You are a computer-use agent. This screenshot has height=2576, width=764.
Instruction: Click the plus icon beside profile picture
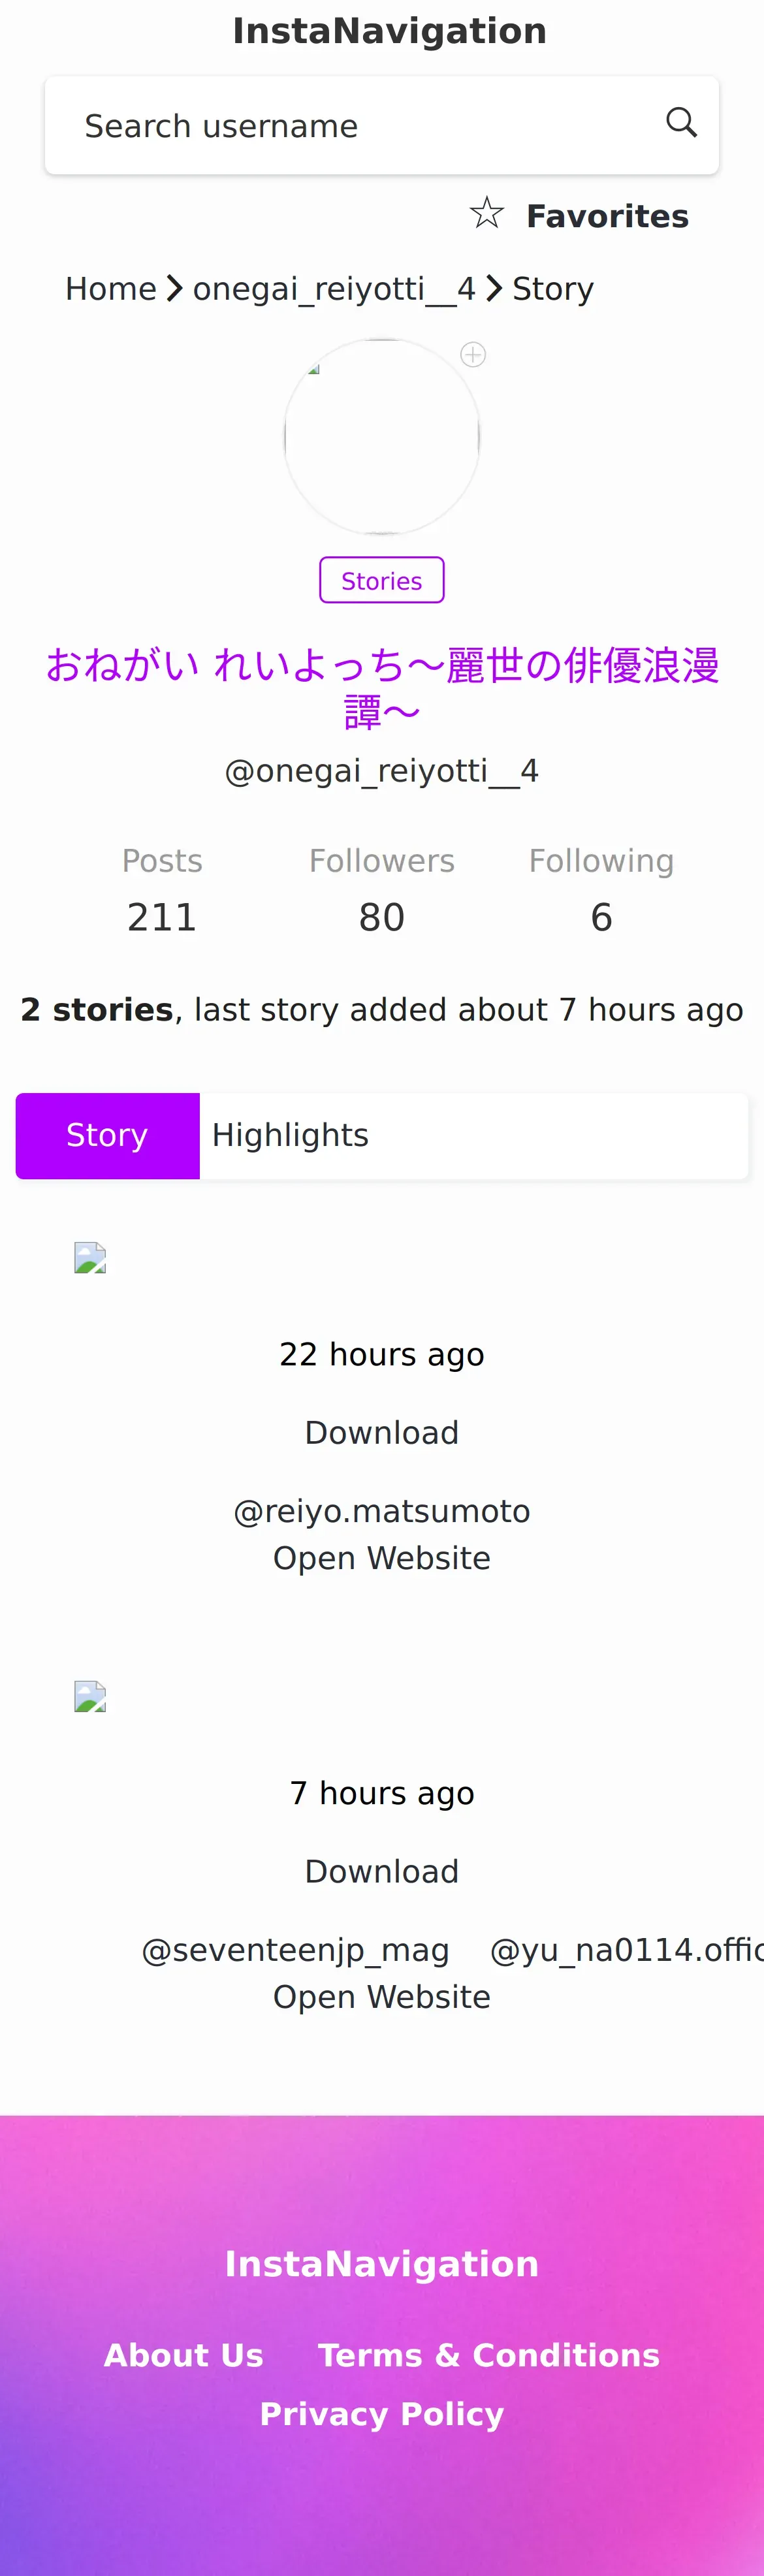click(x=473, y=355)
